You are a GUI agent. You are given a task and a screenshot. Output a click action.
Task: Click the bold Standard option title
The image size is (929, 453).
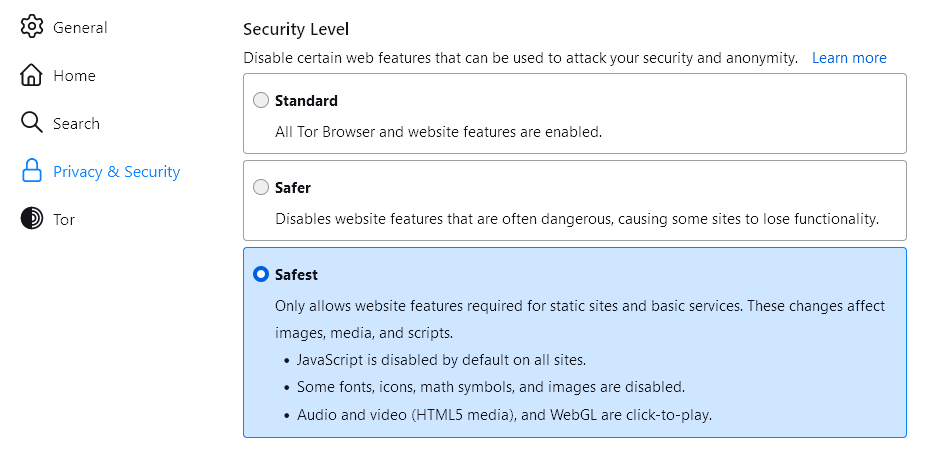click(x=306, y=101)
